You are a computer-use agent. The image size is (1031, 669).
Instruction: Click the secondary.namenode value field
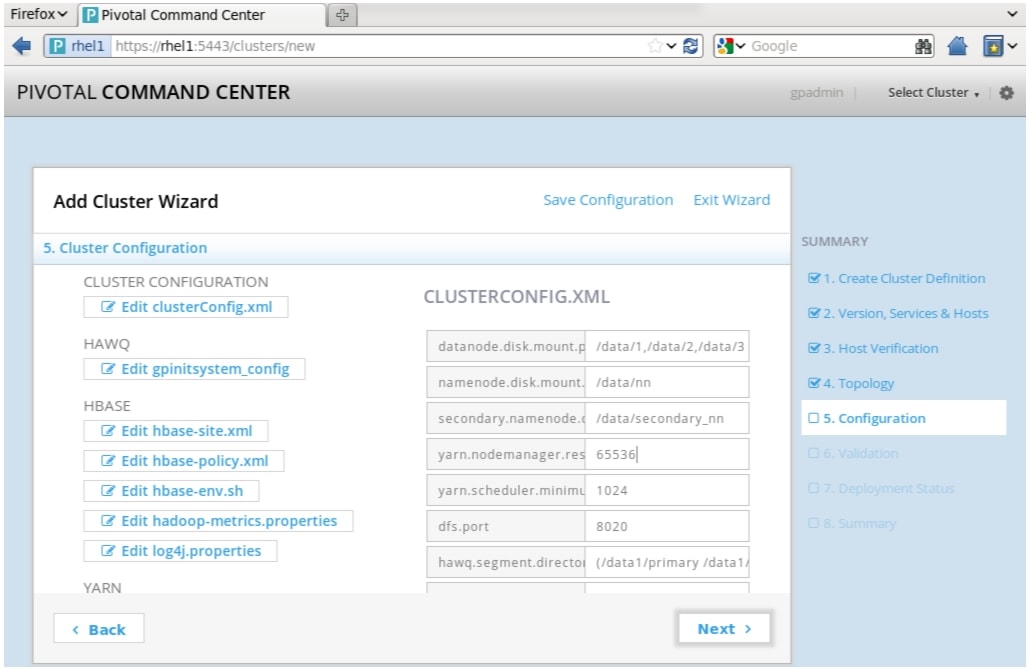click(x=667, y=418)
